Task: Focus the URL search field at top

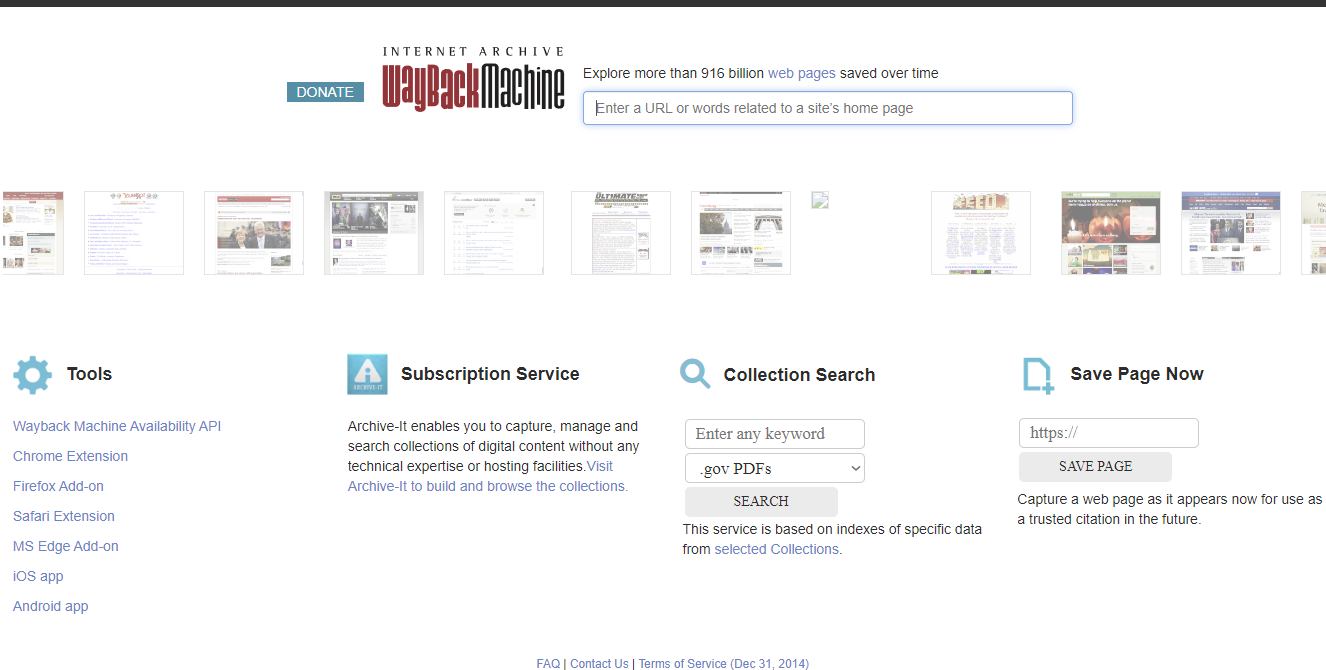Action: [828, 108]
